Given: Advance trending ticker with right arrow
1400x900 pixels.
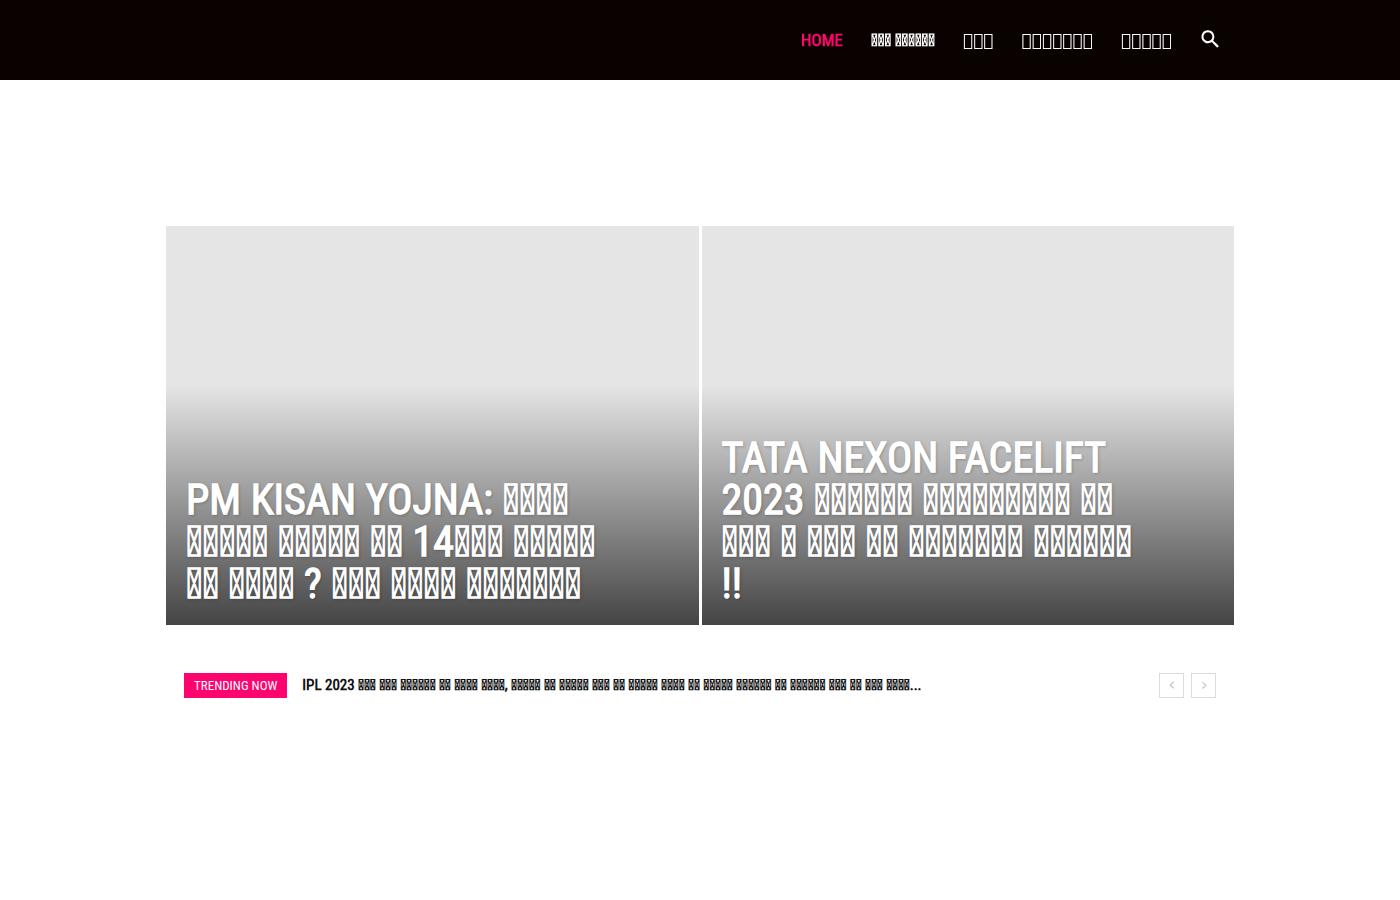Looking at the screenshot, I should [1204, 685].
